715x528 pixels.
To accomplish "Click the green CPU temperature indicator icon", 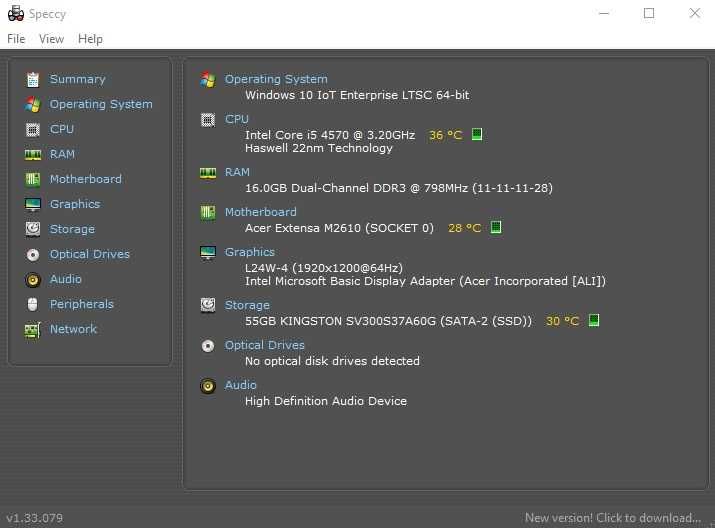I will 477,135.
